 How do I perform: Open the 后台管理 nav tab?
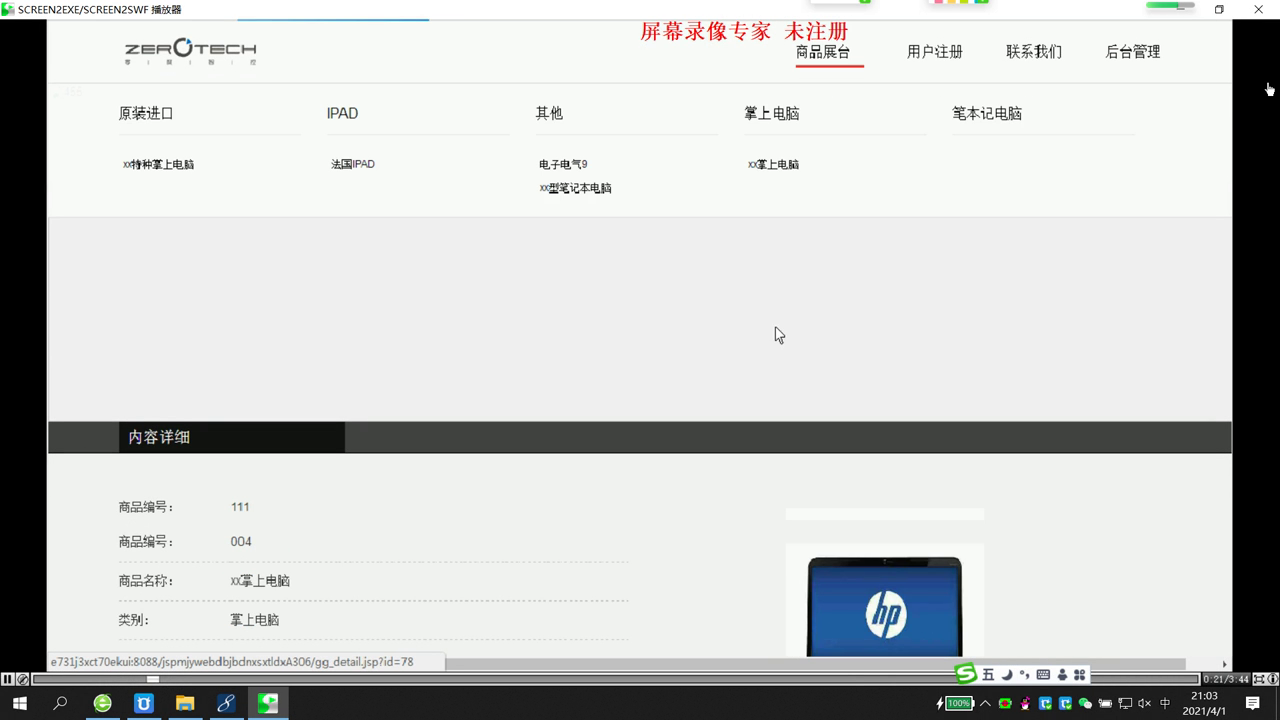click(x=1133, y=52)
